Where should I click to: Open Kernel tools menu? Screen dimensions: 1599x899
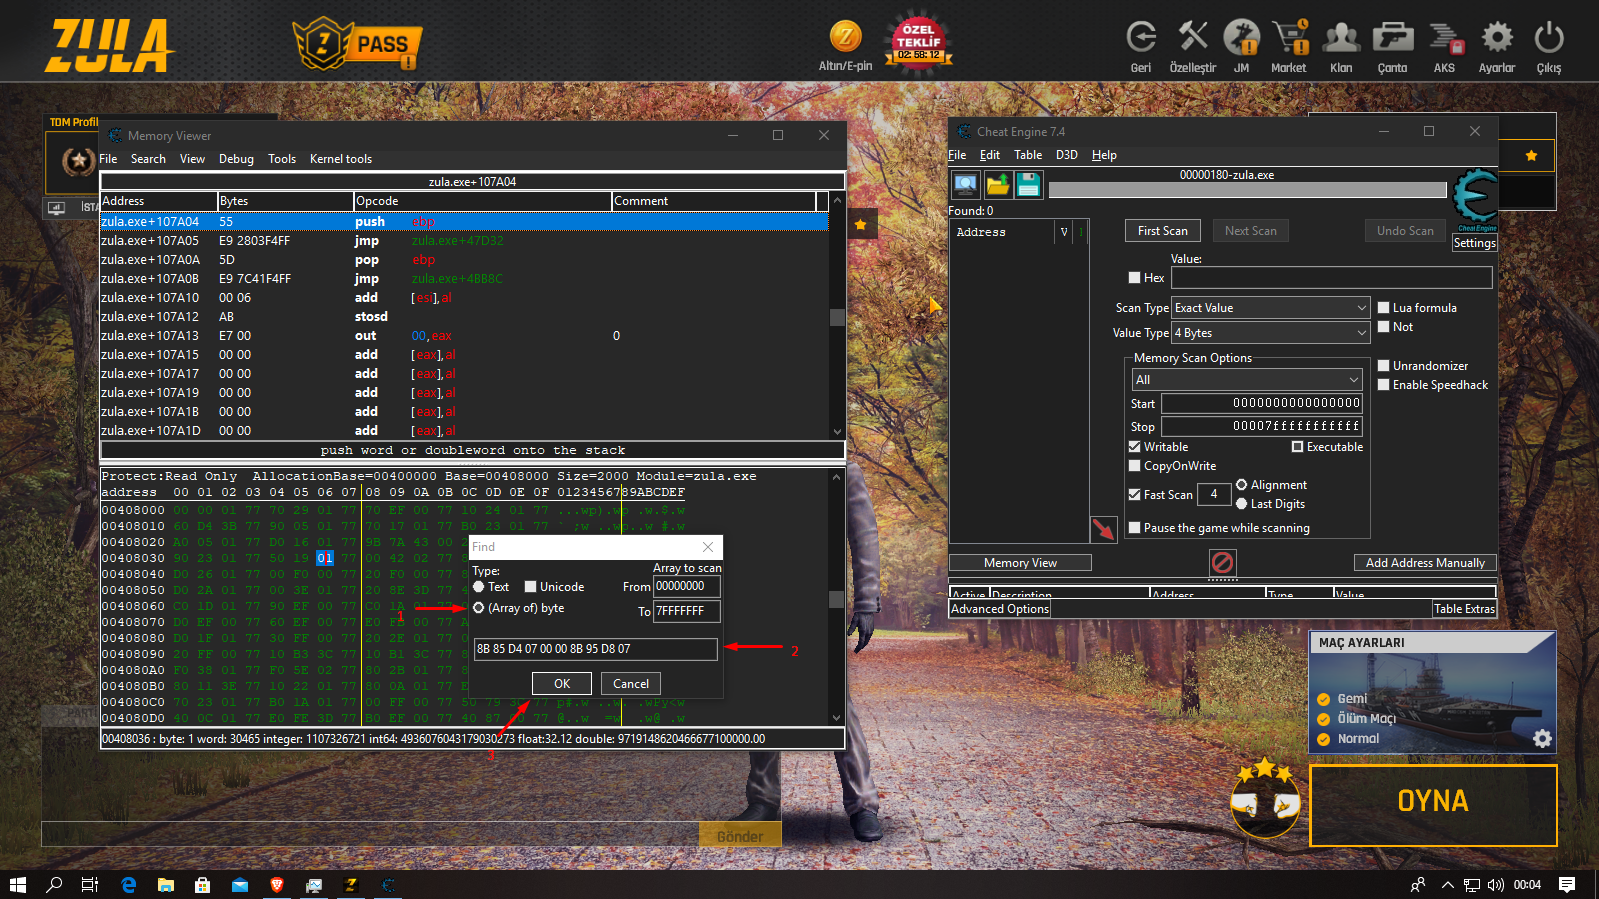[341, 159]
